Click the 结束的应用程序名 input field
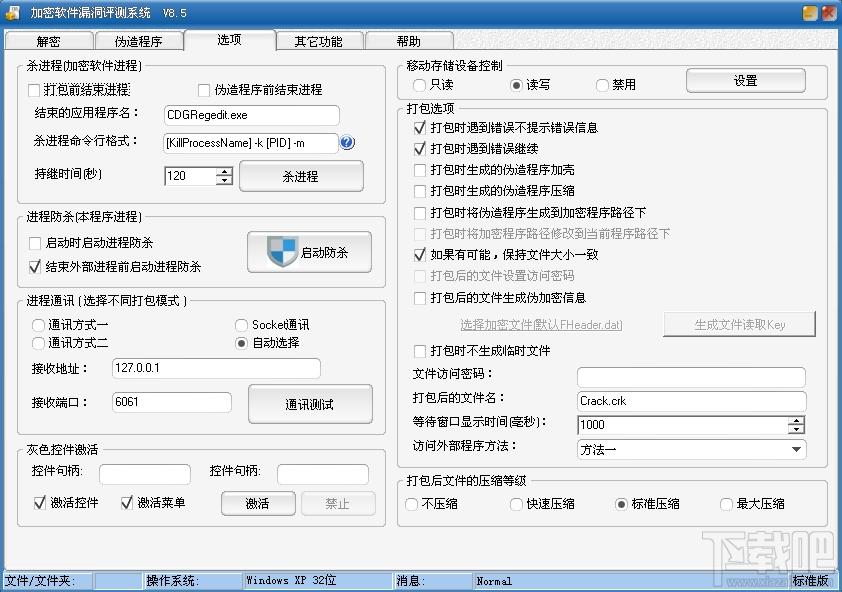842x592 pixels. pos(251,115)
